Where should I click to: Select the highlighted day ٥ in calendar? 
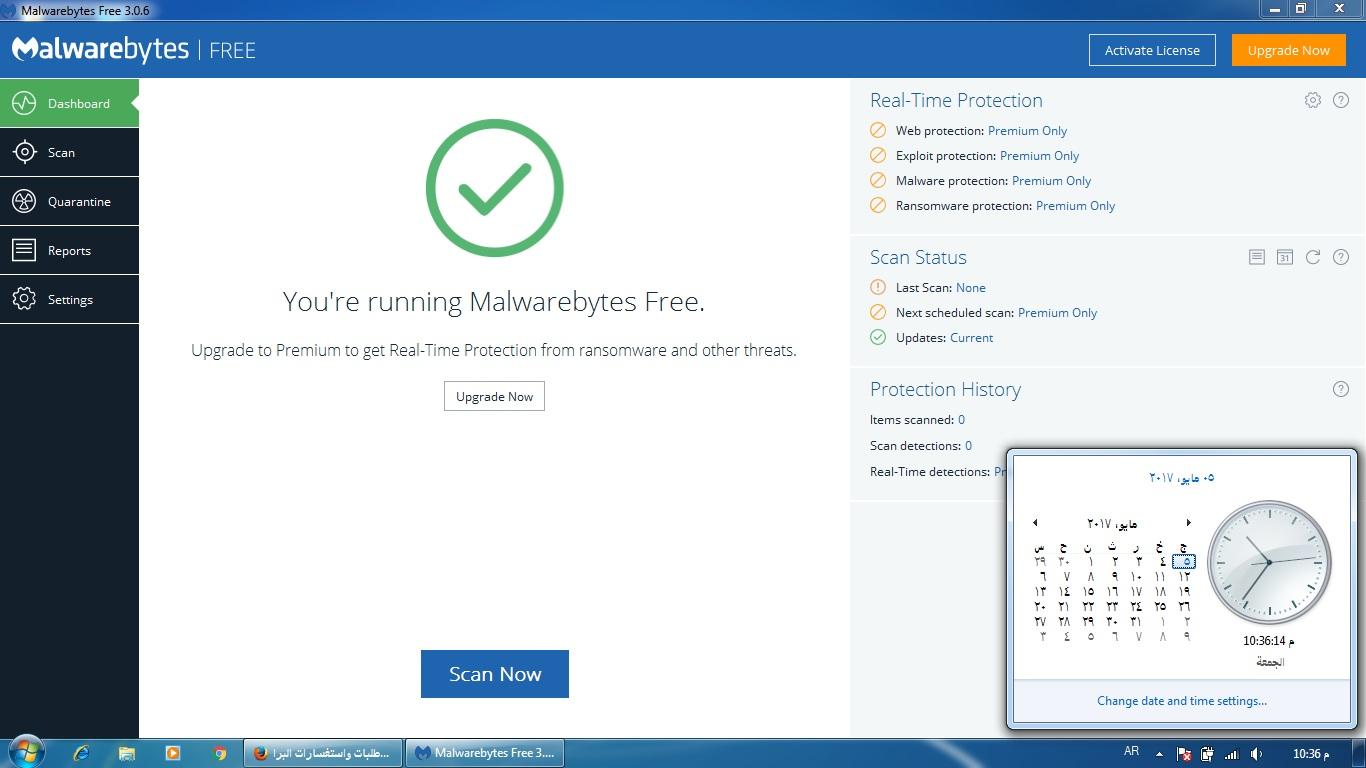click(1184, 561)
